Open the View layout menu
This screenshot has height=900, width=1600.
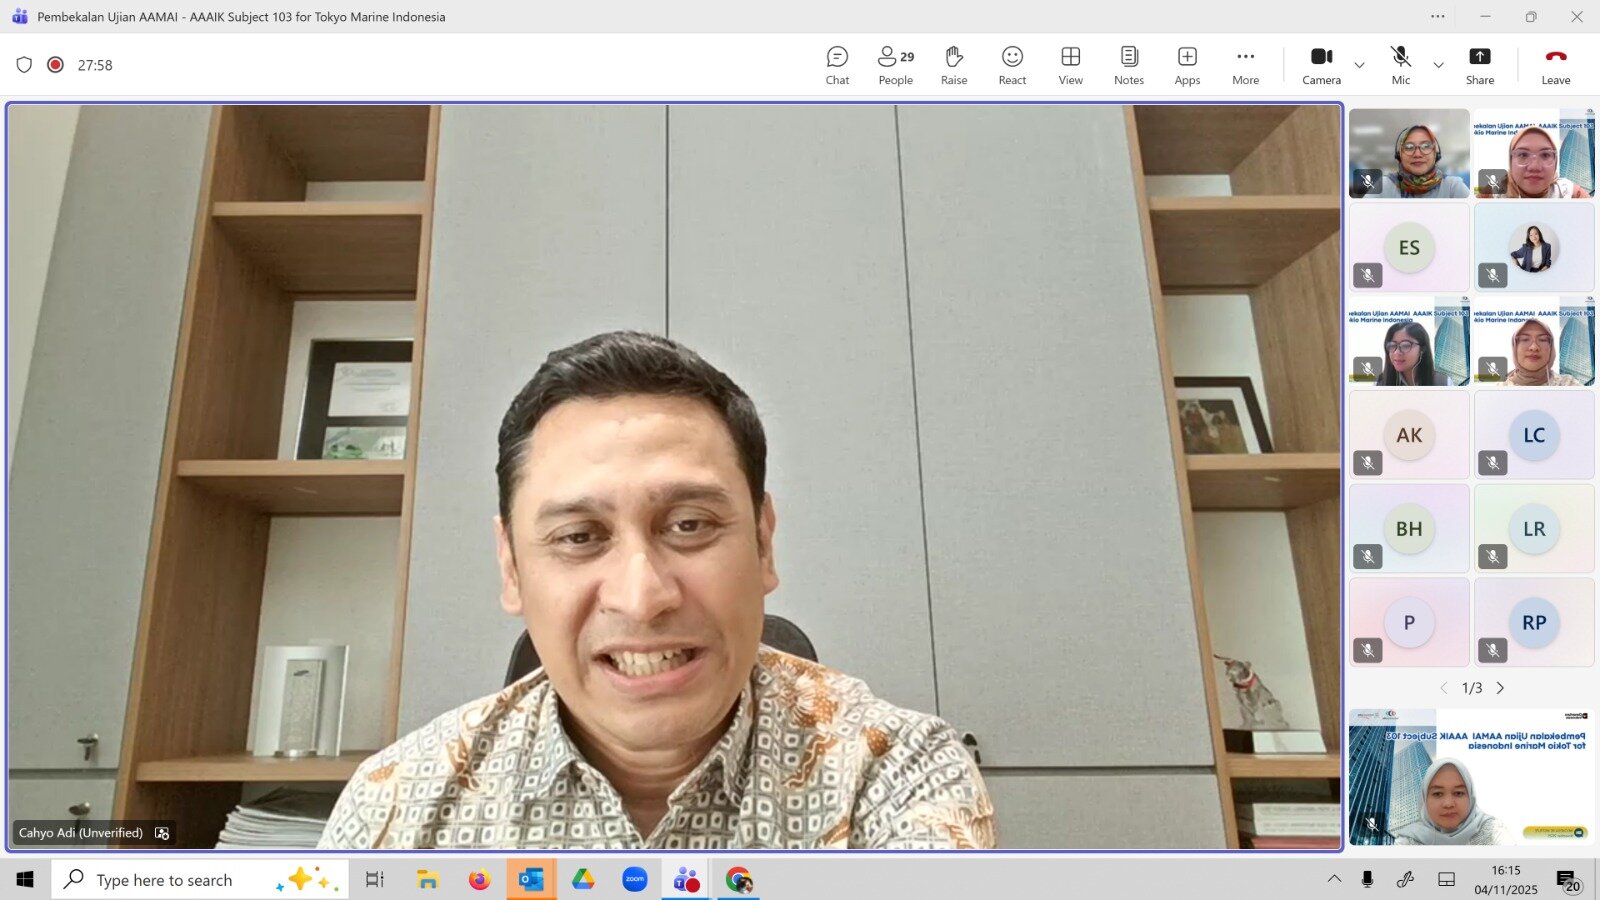tap(1070, 66)
